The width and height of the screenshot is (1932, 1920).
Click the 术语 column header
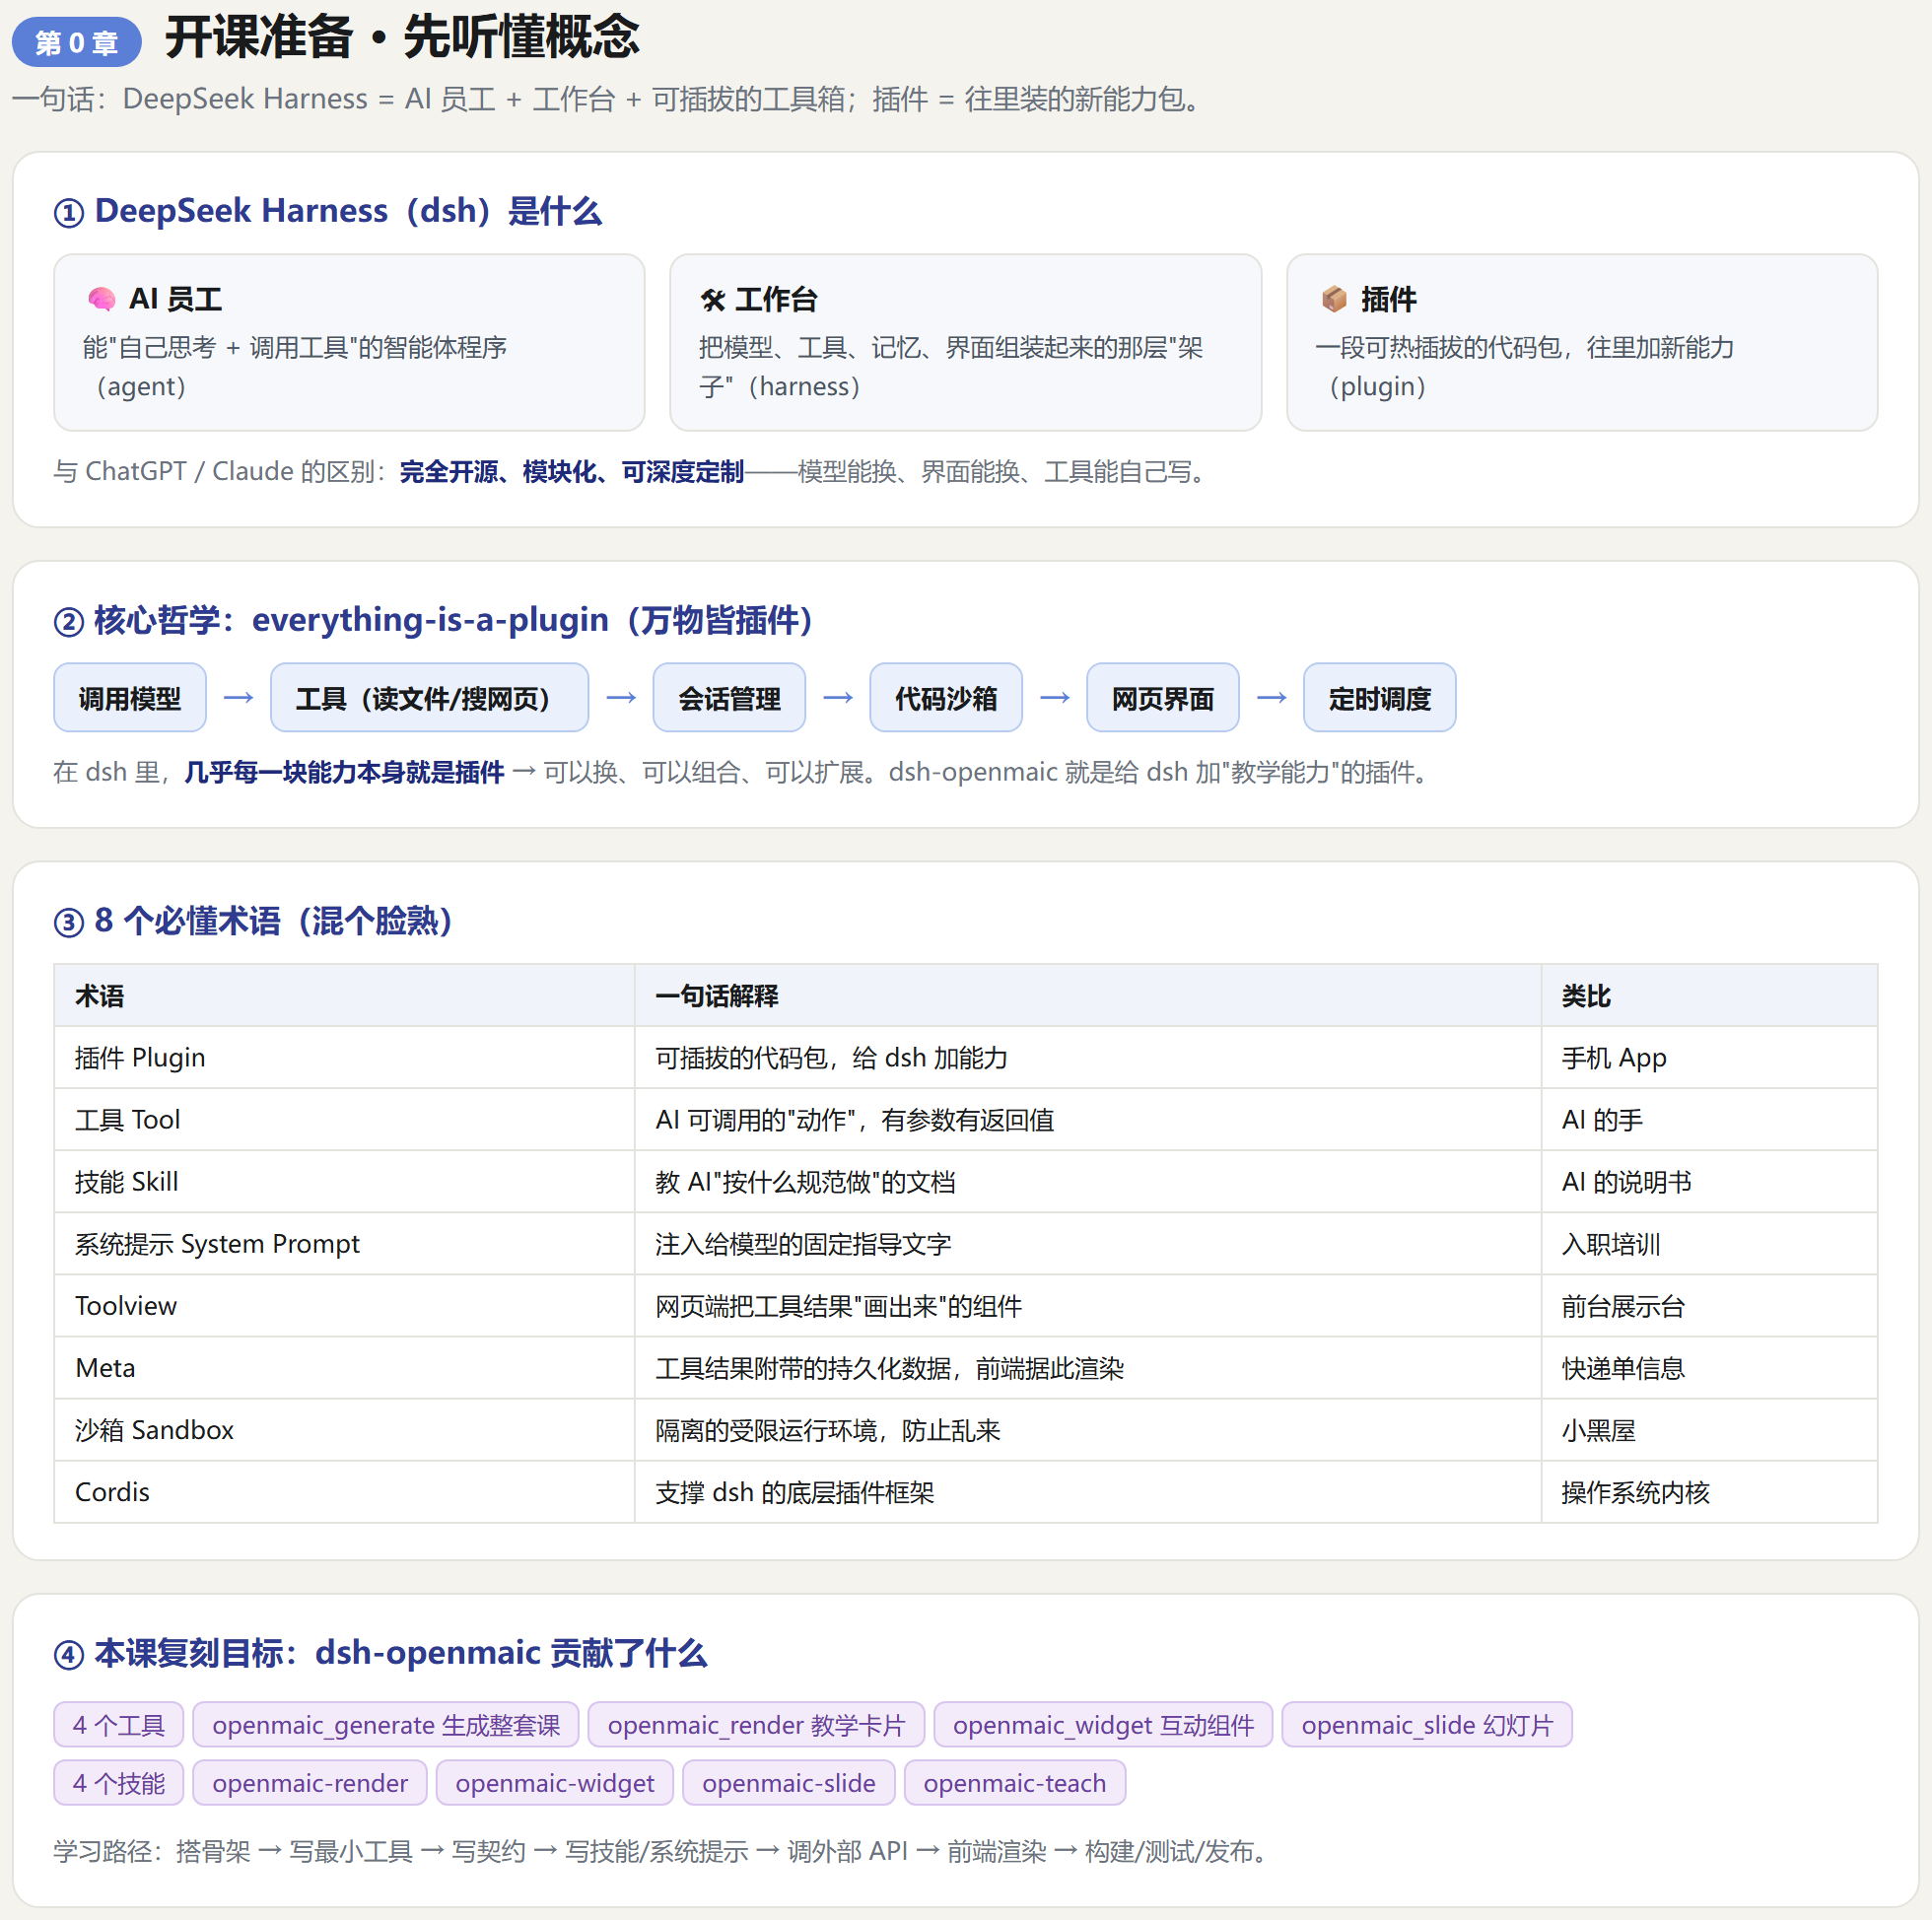click(x=344, y=996)
